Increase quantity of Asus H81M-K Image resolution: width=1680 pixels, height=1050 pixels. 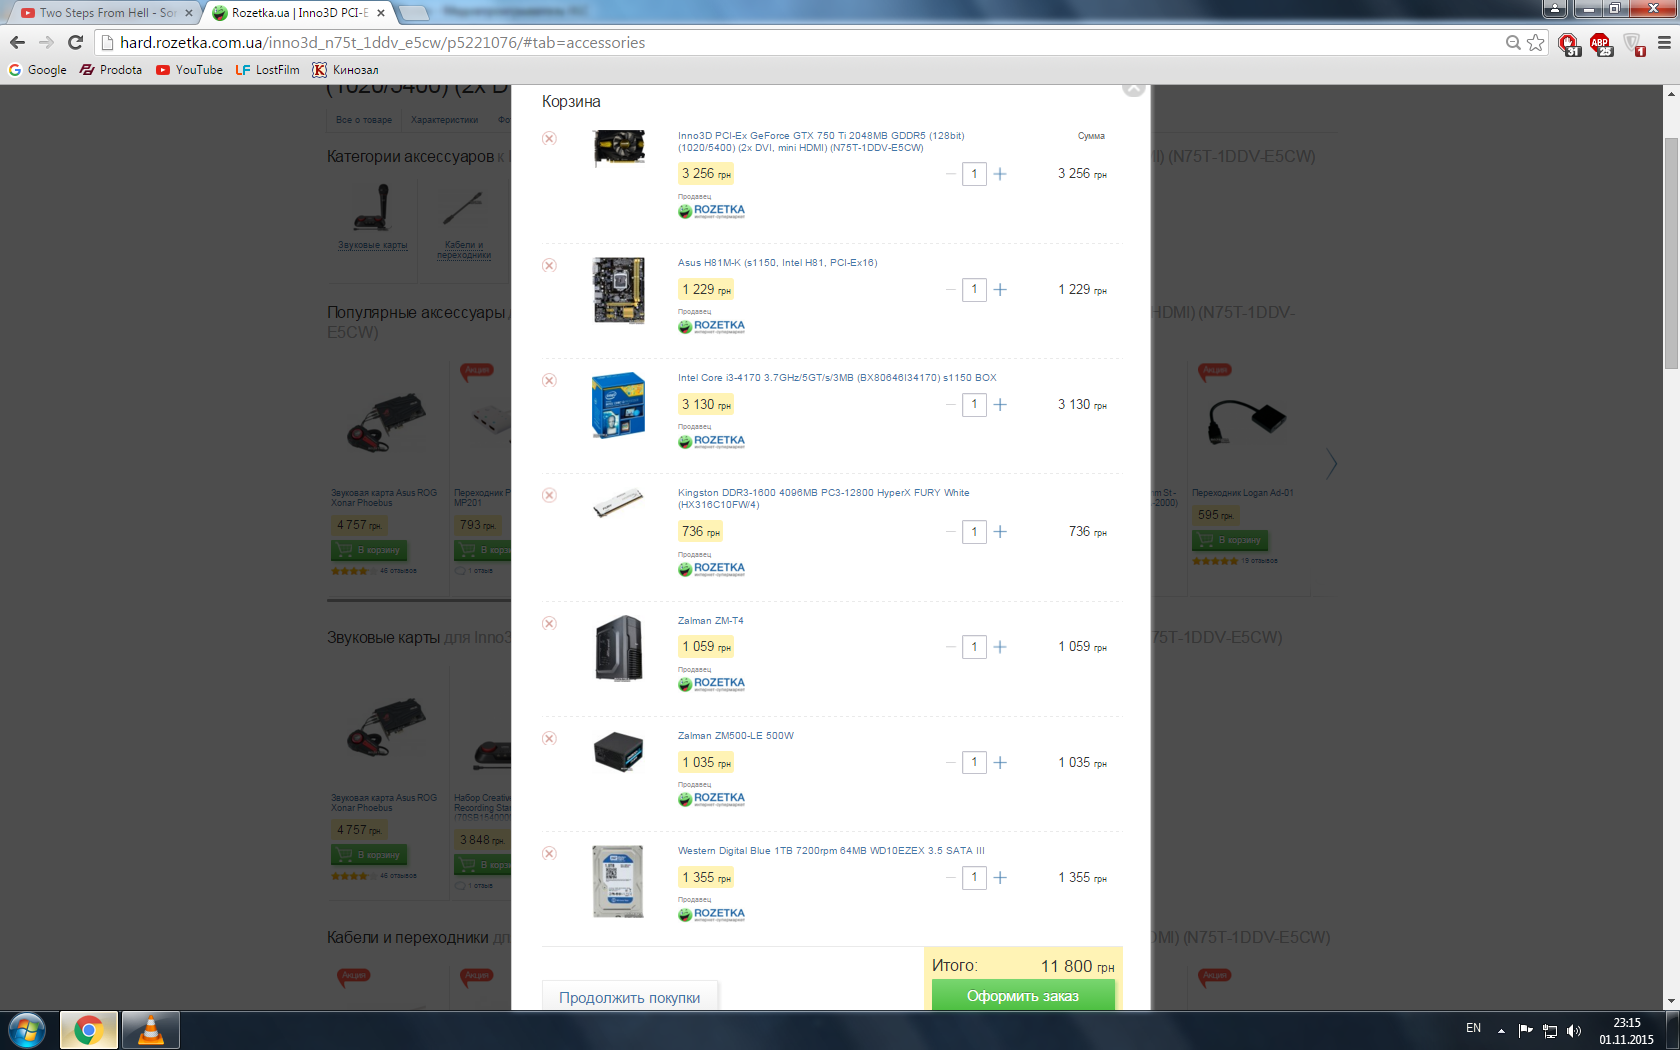pos(1000,290)
